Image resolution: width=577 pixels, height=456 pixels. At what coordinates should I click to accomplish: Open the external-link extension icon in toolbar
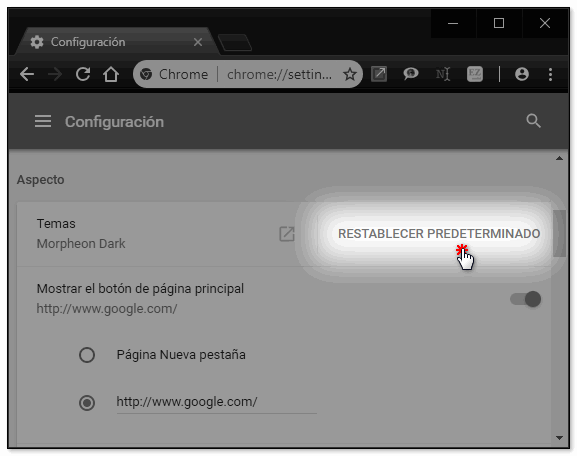coord(379,74)
